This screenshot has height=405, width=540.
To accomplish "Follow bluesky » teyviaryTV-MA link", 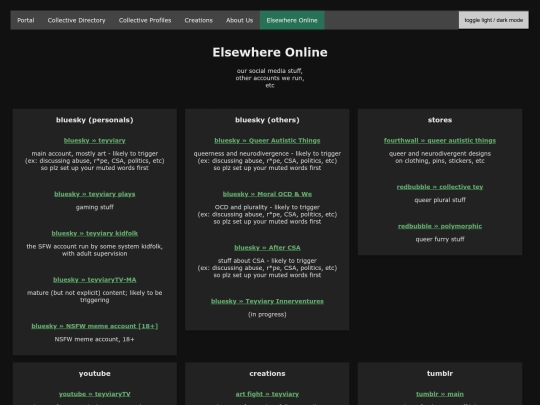I will (95, 280).
